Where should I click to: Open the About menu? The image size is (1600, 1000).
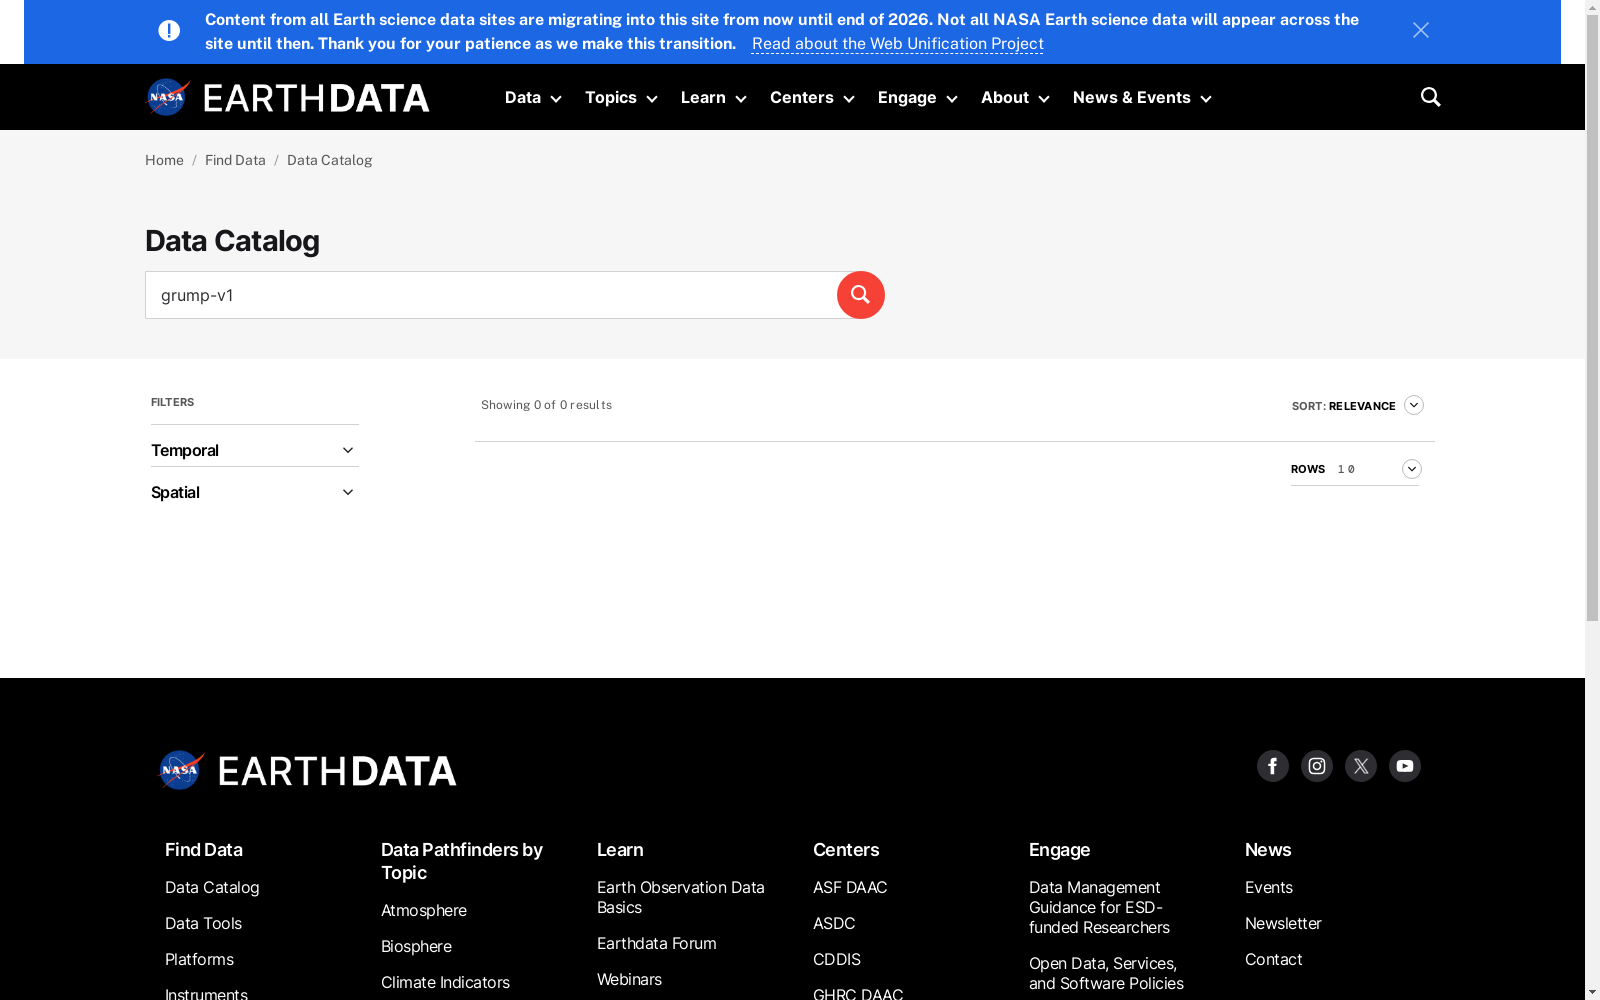(x=1015, y=97)
